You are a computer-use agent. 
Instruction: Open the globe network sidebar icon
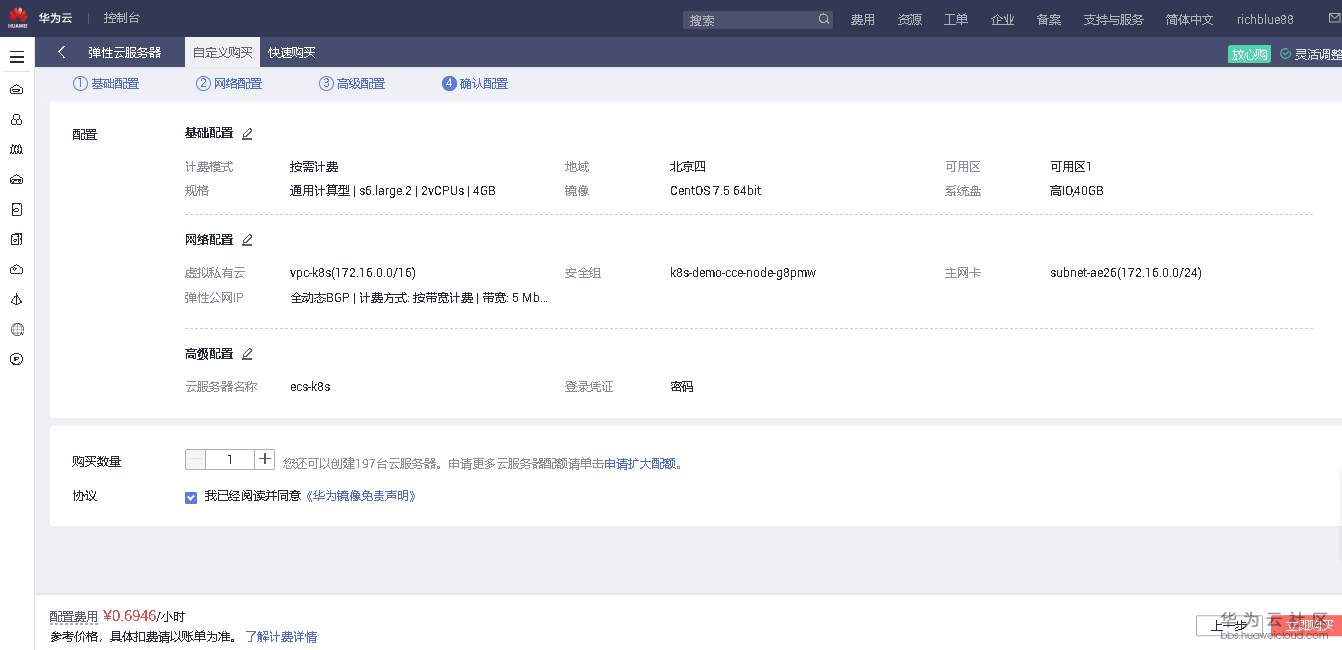[17, 329]
